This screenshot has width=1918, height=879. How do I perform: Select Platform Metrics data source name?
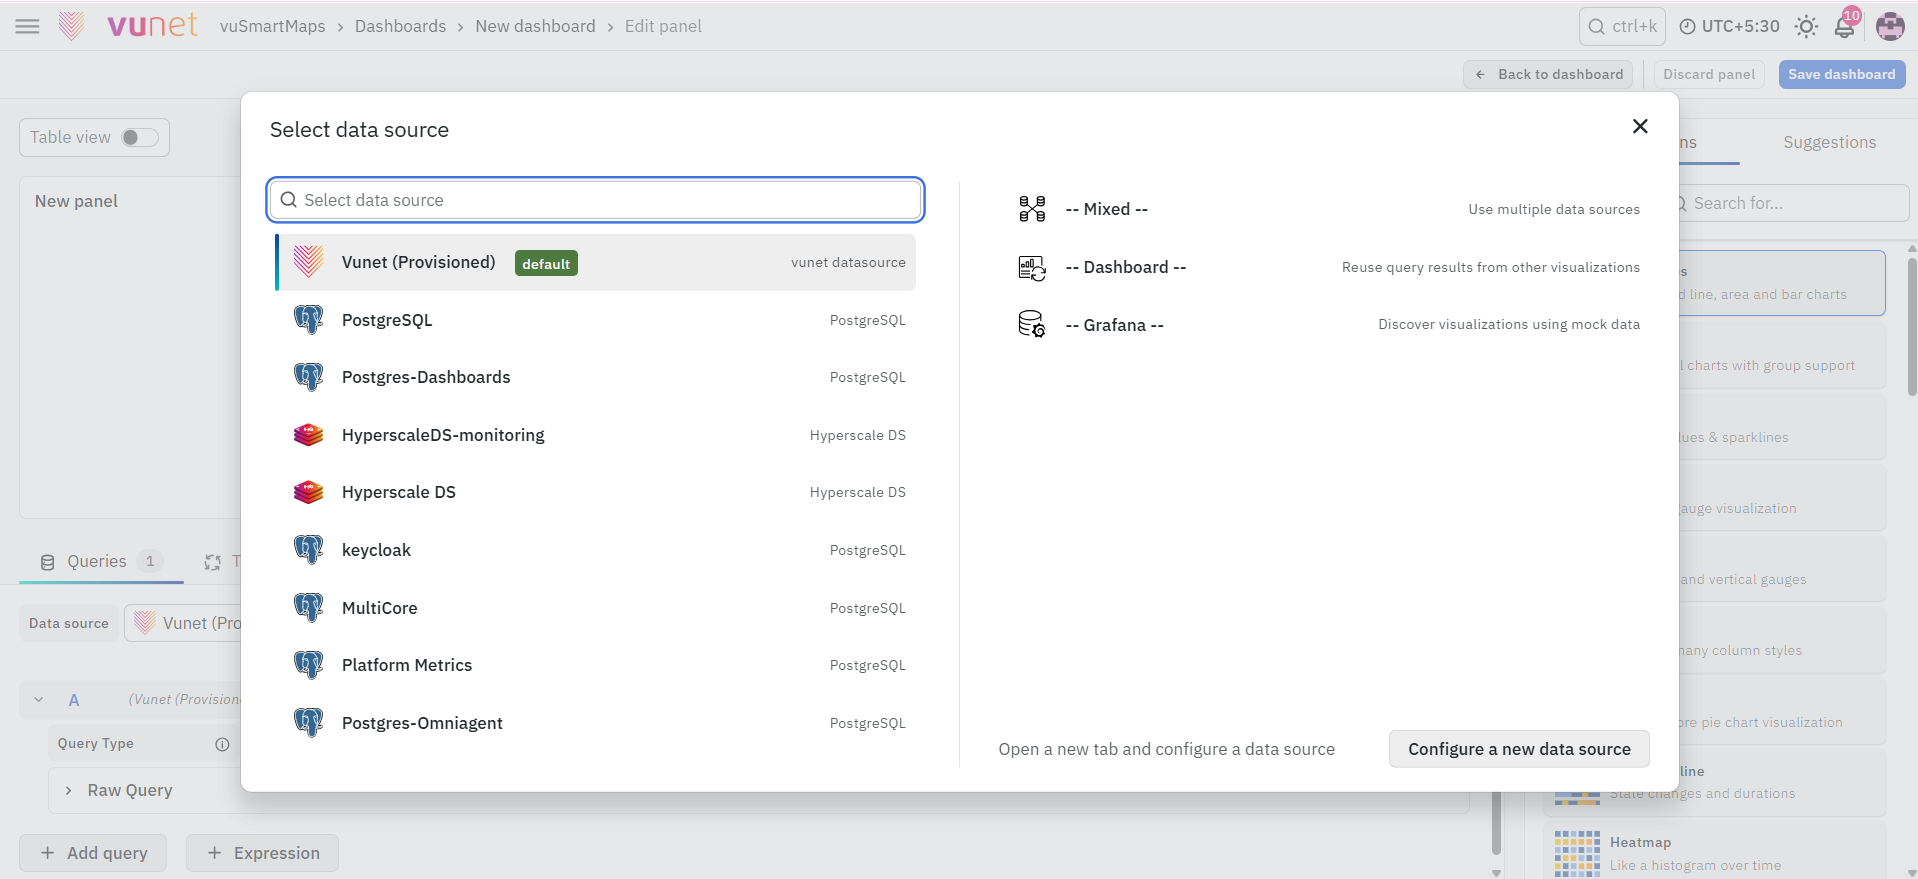click(x=407, y=665)
